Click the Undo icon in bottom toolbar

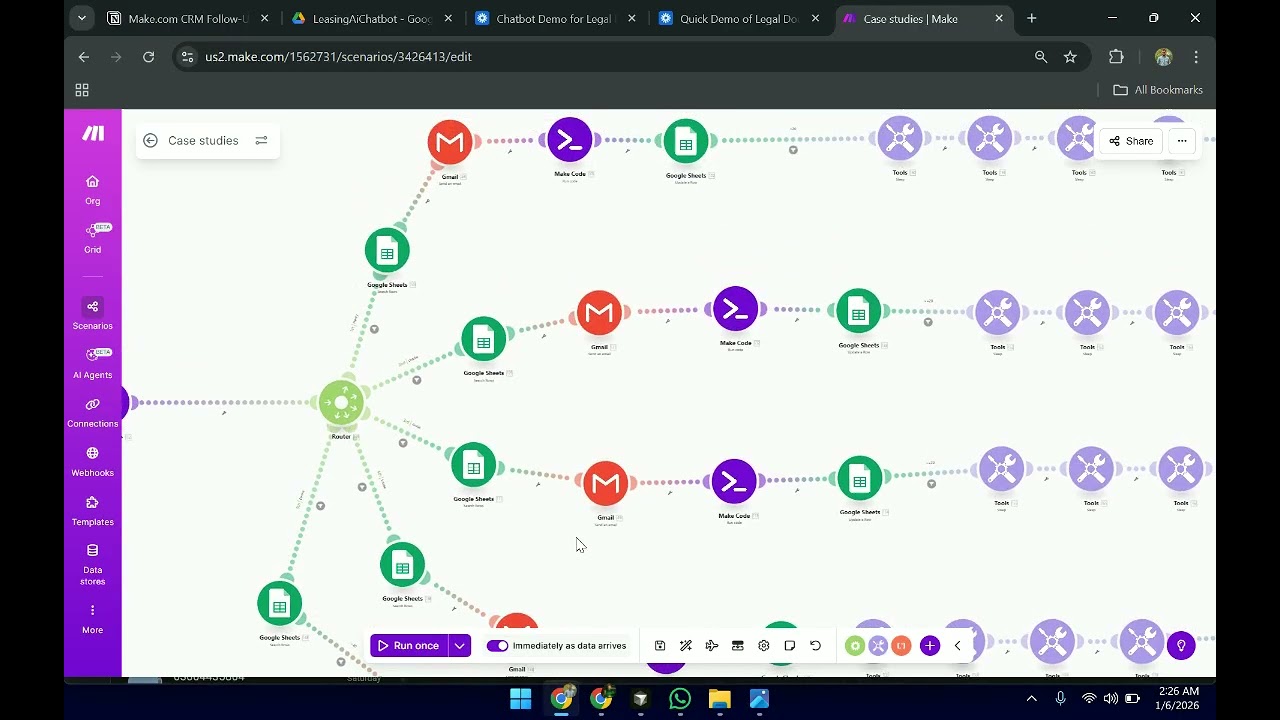click(x=816, y=646)
